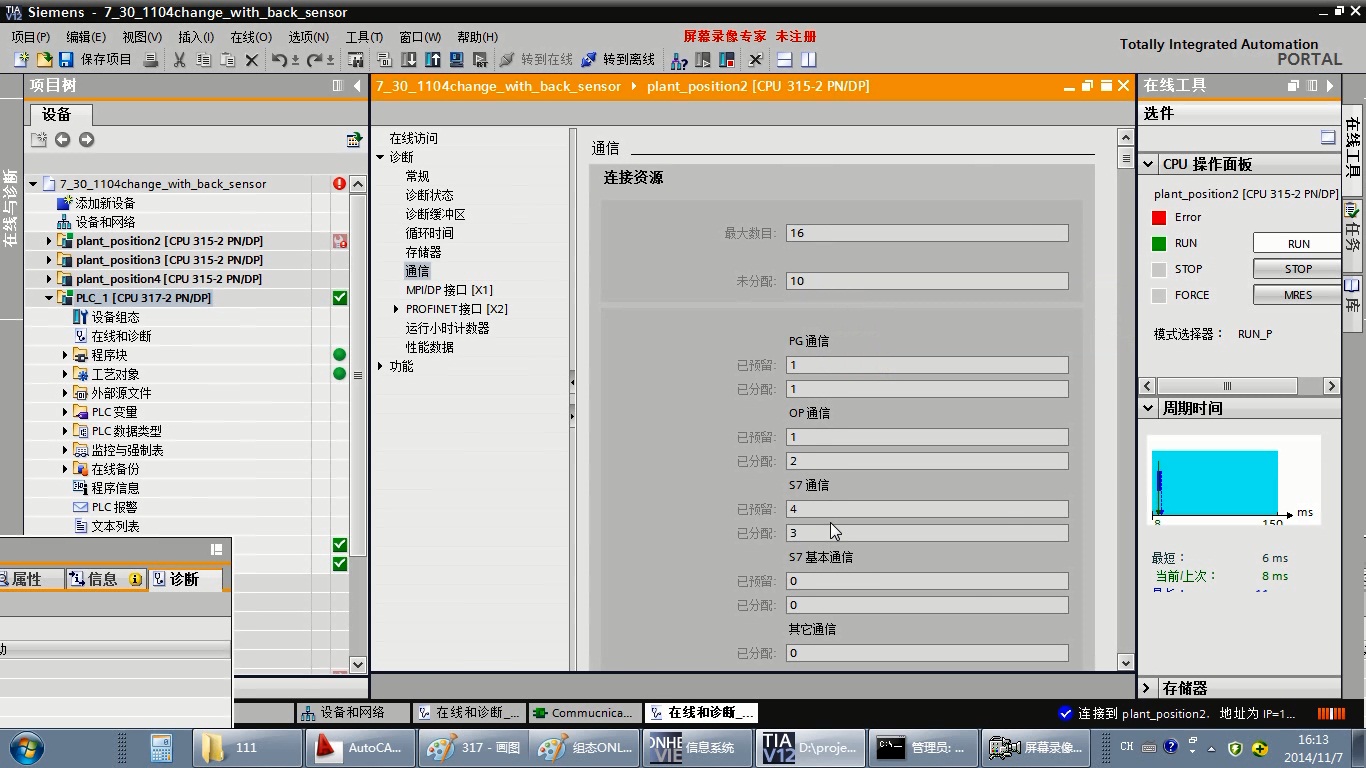This screenshot has height=768, width=1366.
Task: Click the paste icon in toolbar
Action: click(x=228, y=60)
